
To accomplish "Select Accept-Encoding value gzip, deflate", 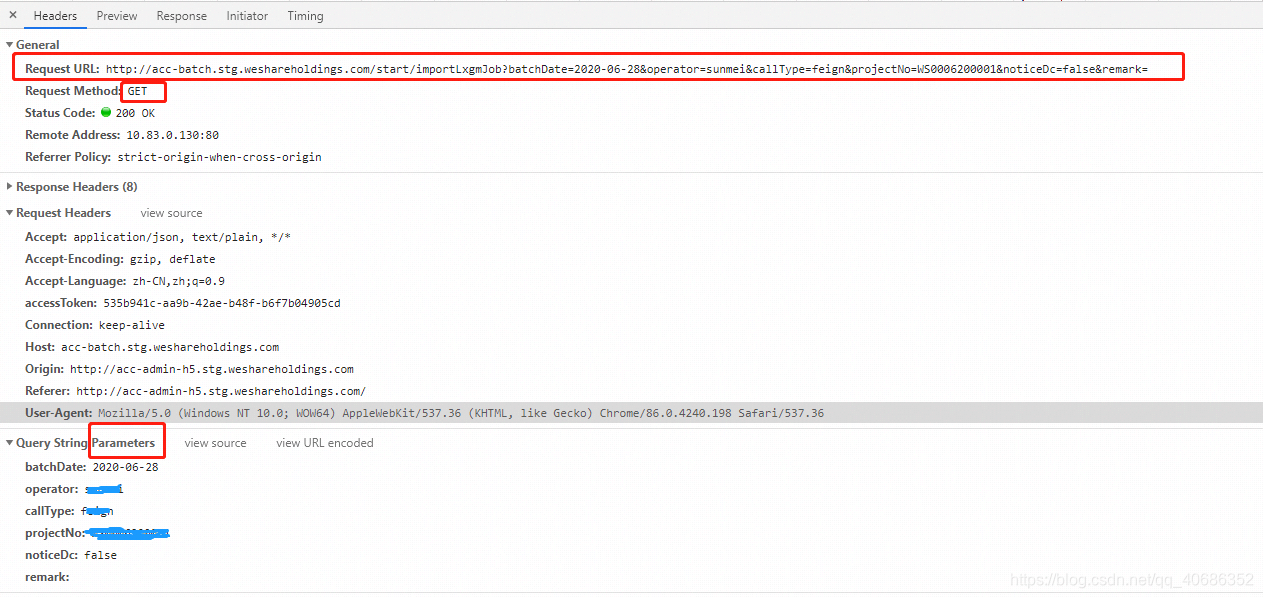I will tap(172, 259).
